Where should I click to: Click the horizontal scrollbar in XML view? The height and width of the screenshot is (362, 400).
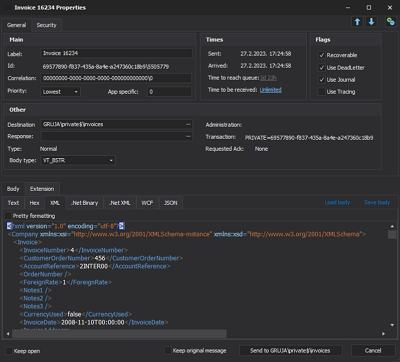(119, 333)
